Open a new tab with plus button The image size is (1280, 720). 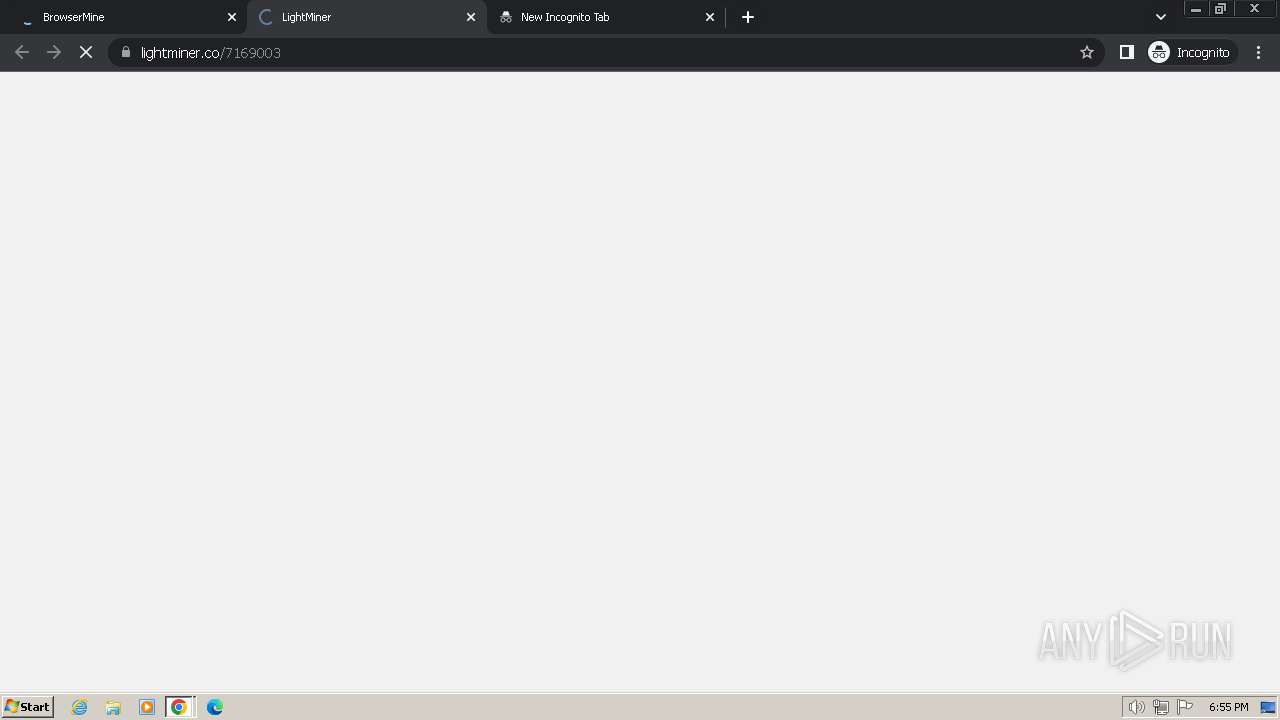click(748, 17)
